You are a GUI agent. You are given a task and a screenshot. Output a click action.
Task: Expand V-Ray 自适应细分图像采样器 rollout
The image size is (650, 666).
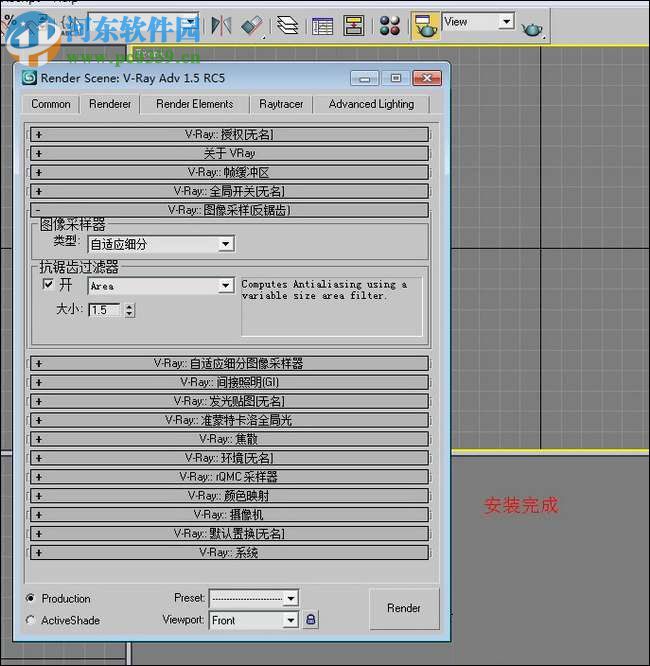tap(229, 364)
